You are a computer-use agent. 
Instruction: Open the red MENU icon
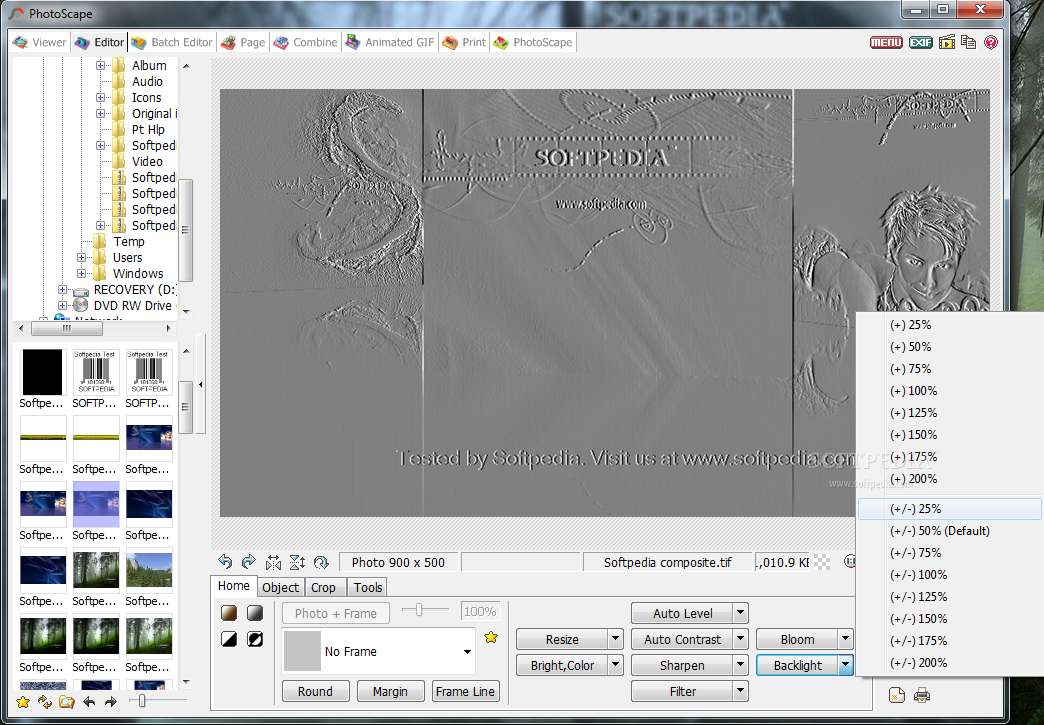click(x=886, y=42)
